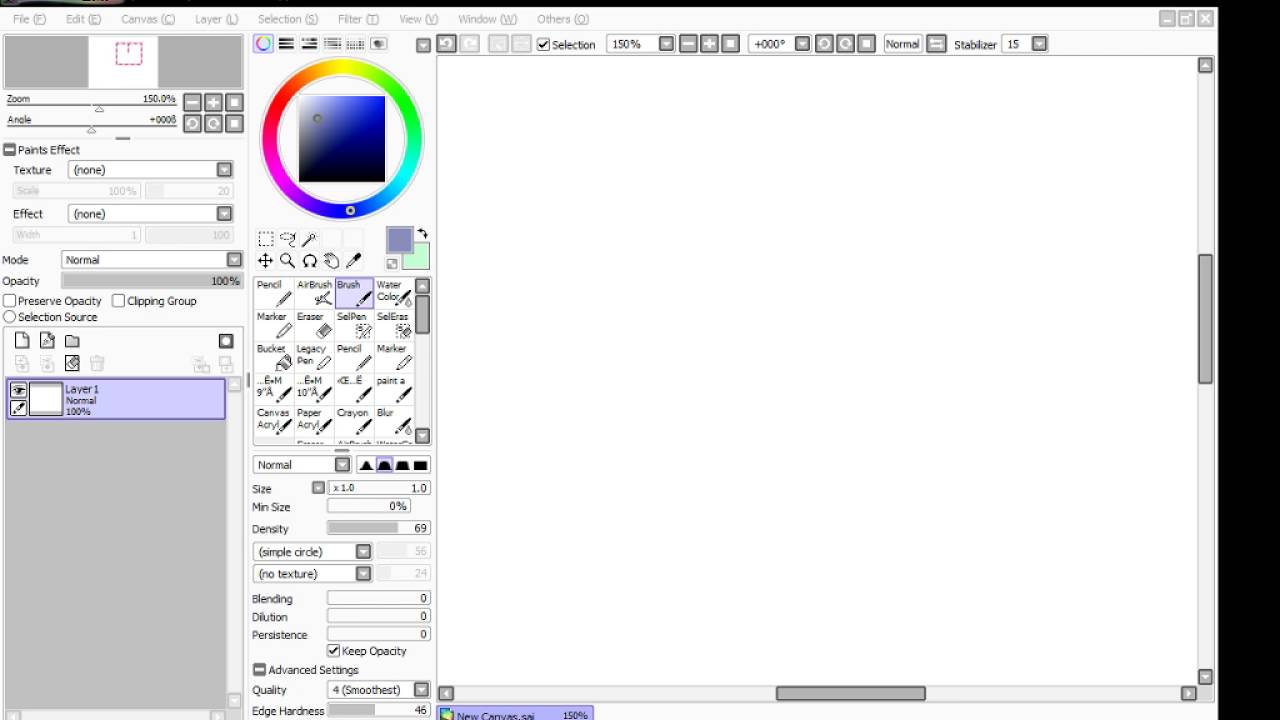1280x720 pixels.
Task: Select the AirBrush tool
Action: pos(314,293)
